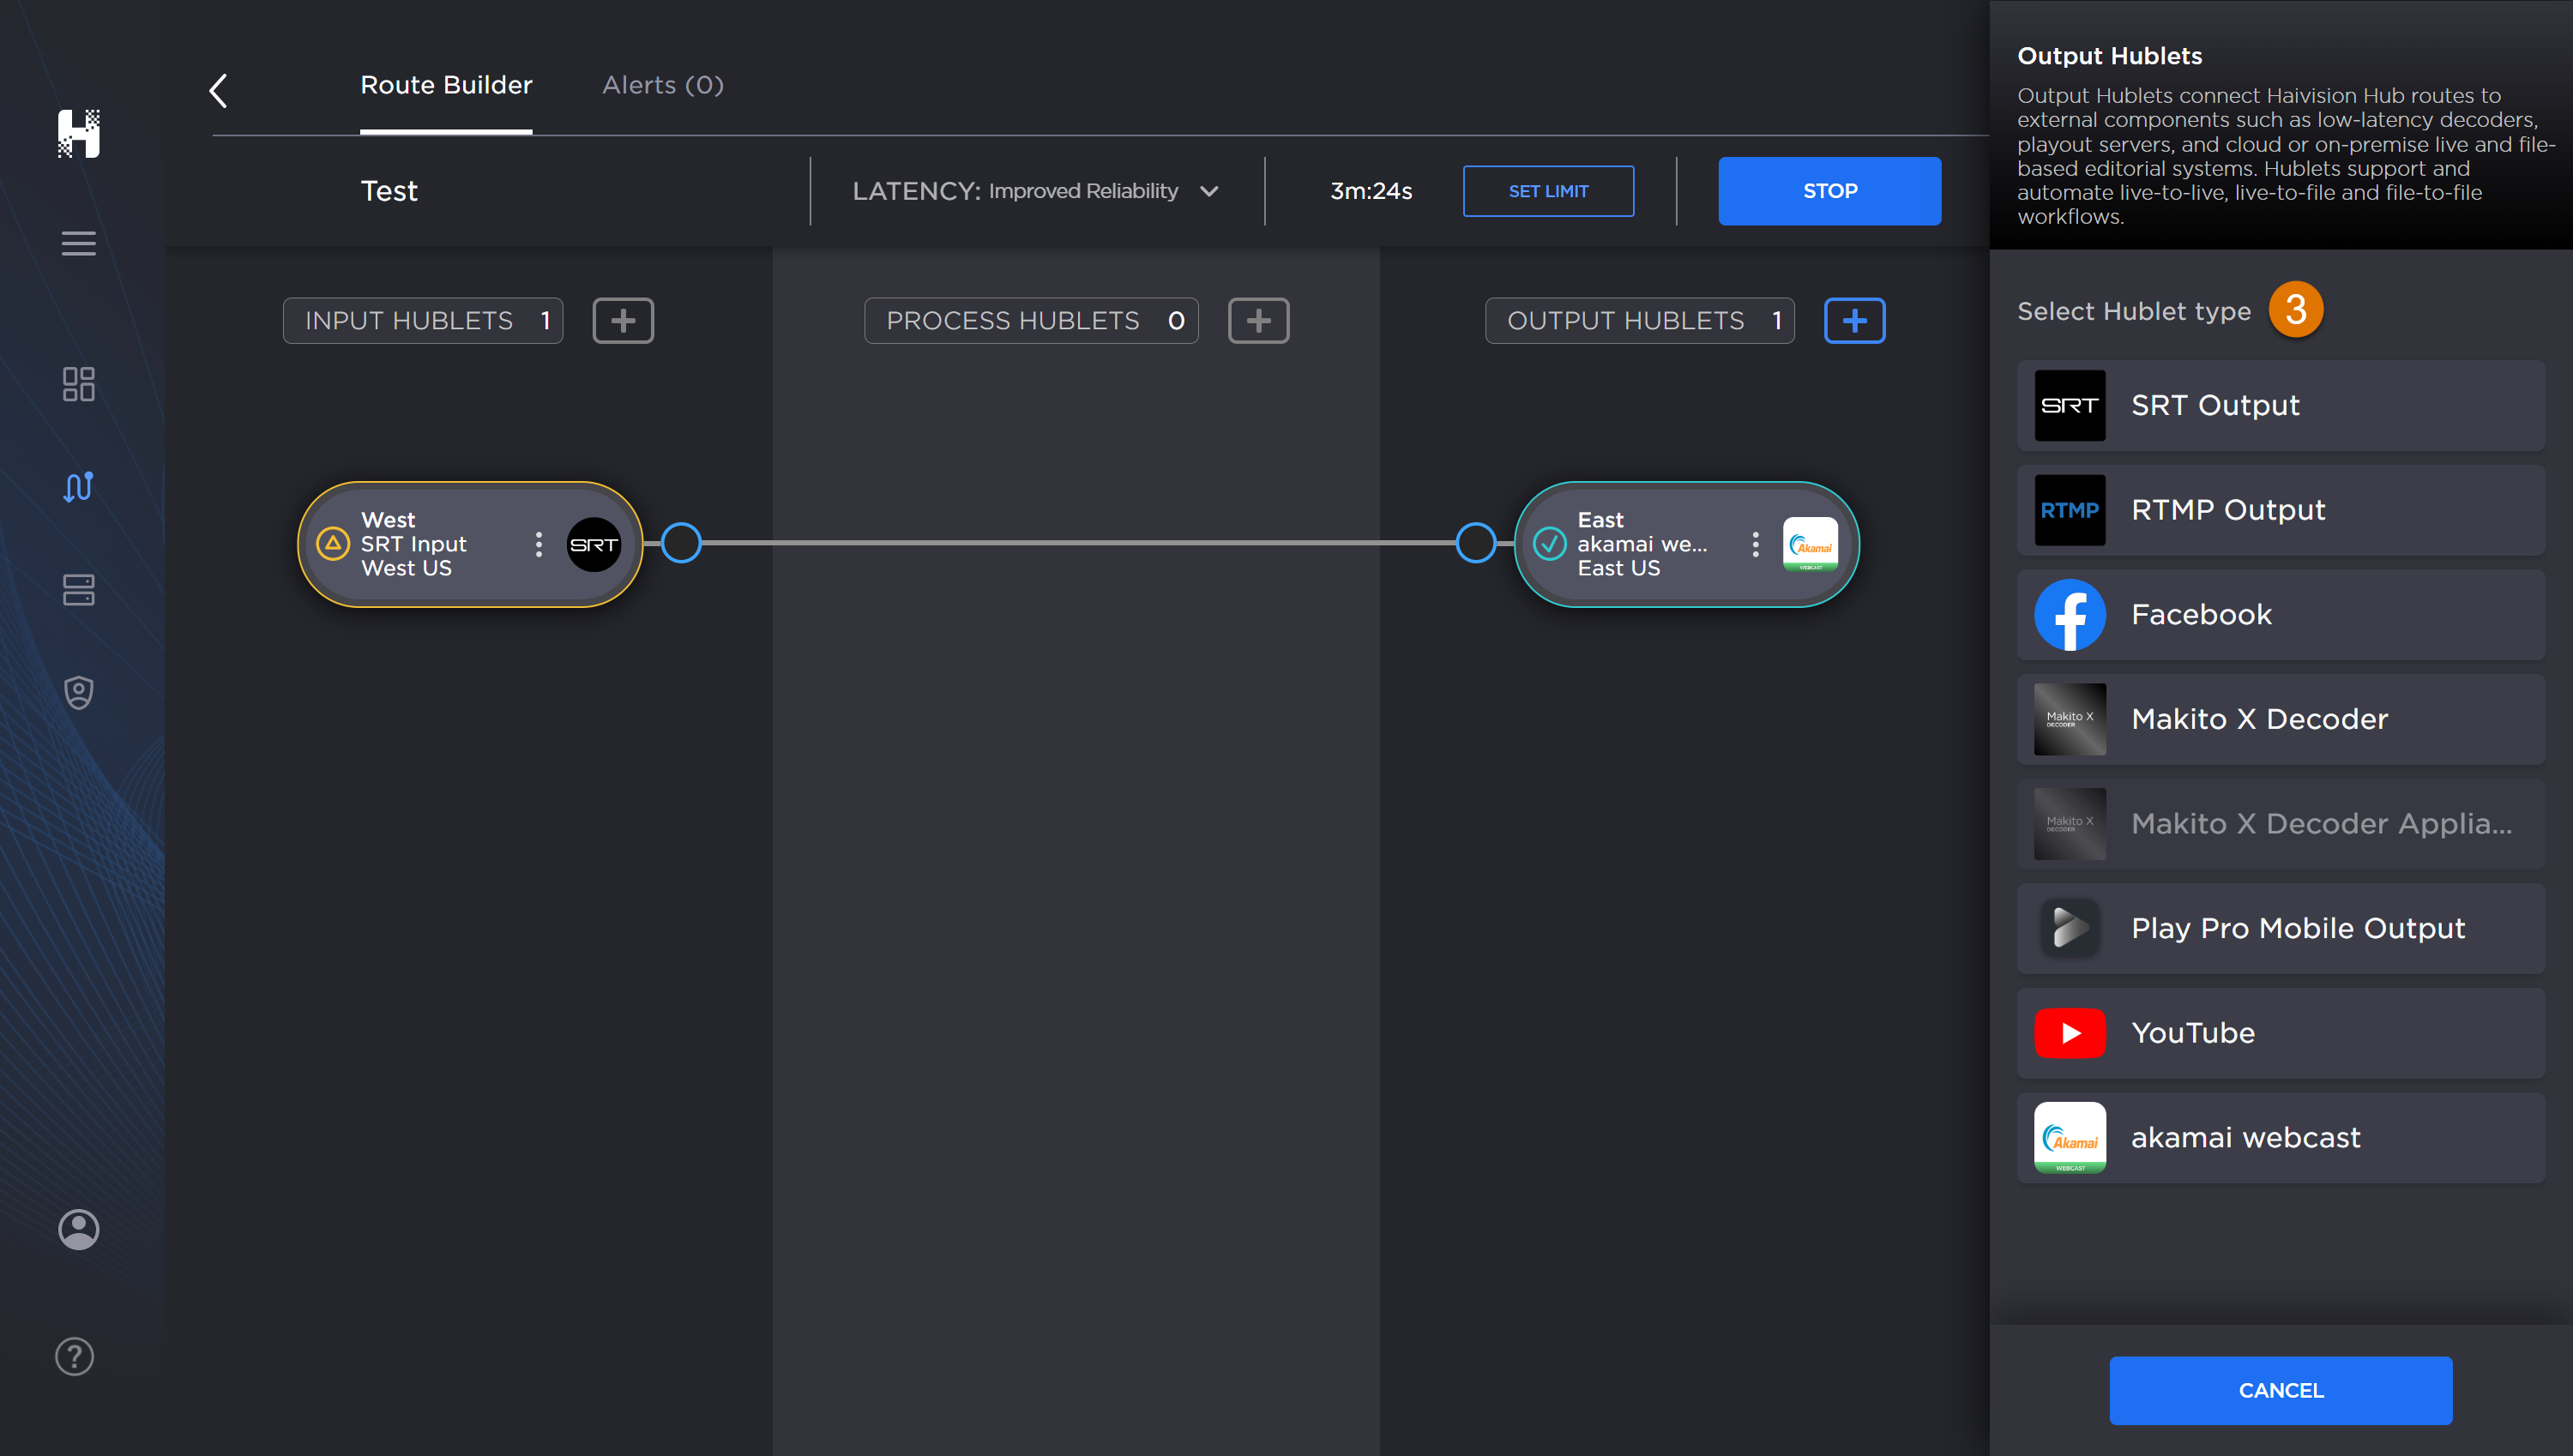Screen dimensions: 2573x1456
Task: Choose Facebook as the output hublet
Action: point(2280,614)
